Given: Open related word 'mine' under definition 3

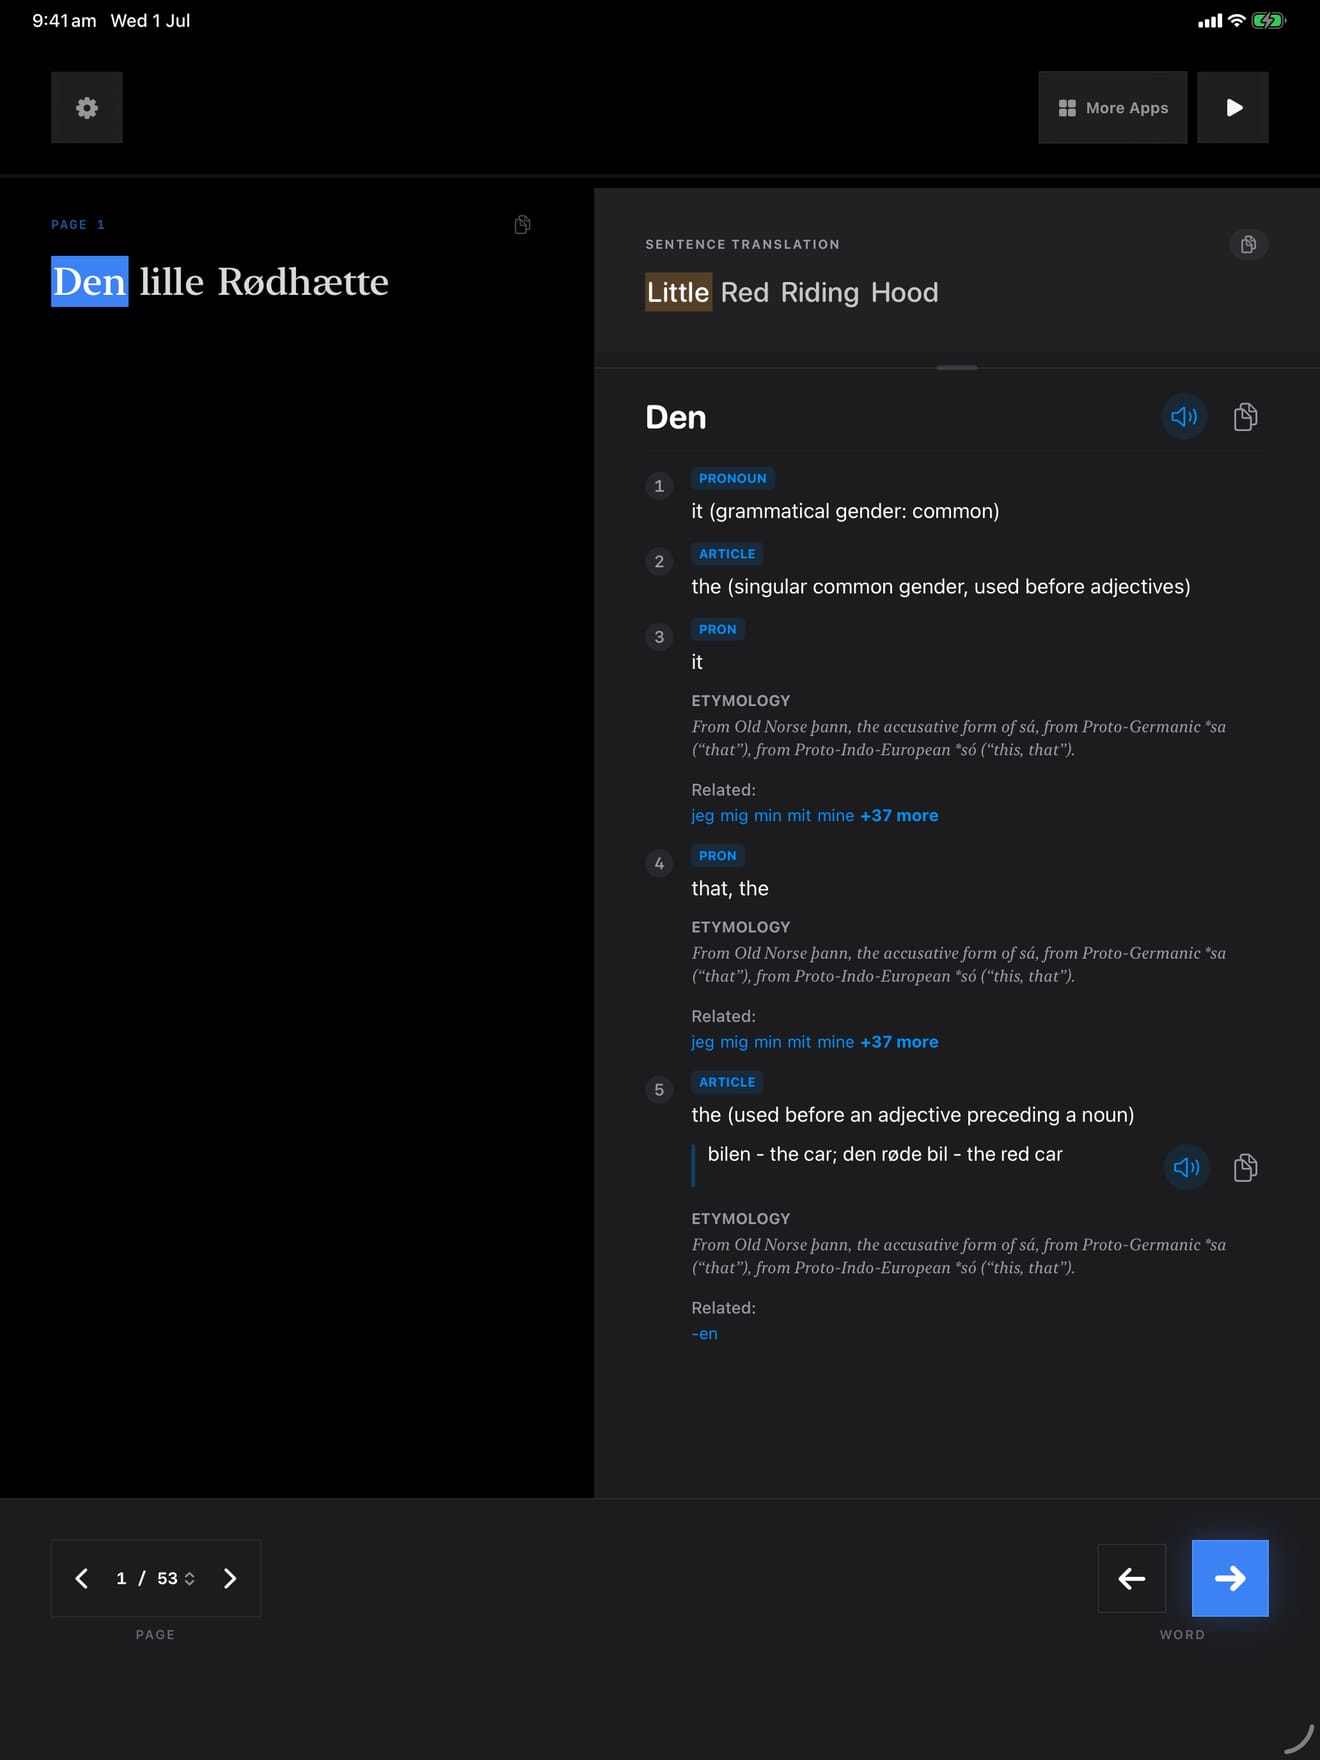Looking at the screenshot, I should (x=835, y=815).
